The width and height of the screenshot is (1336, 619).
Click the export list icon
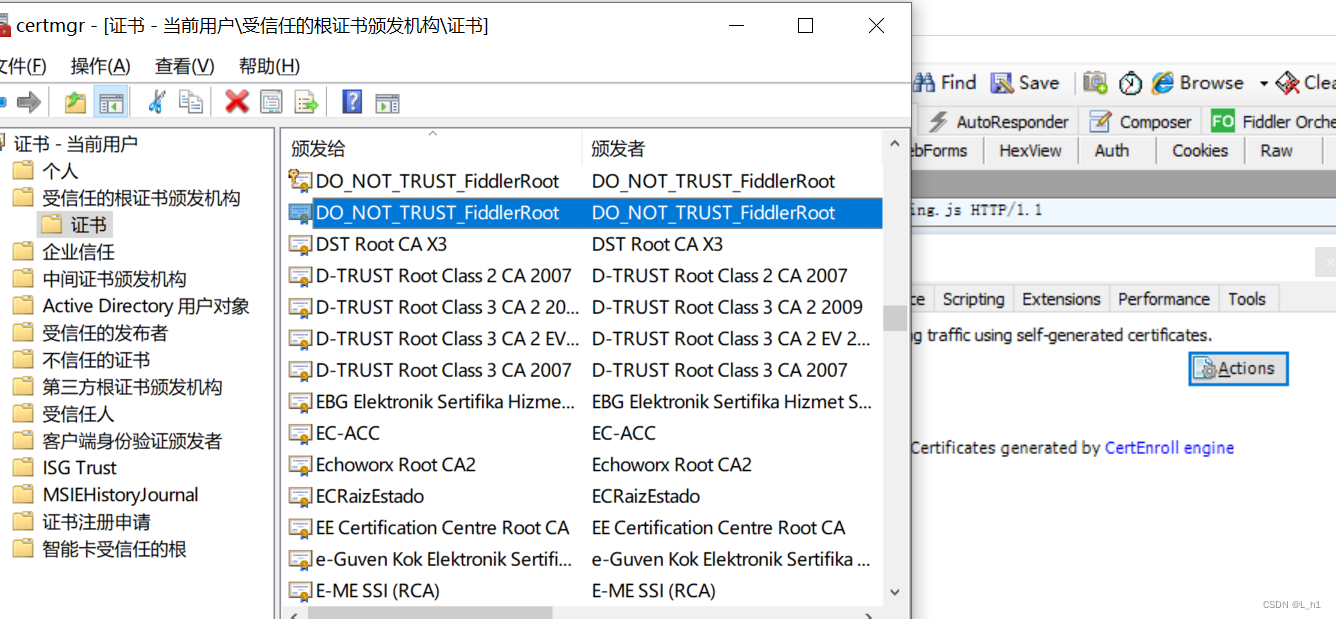305,102
